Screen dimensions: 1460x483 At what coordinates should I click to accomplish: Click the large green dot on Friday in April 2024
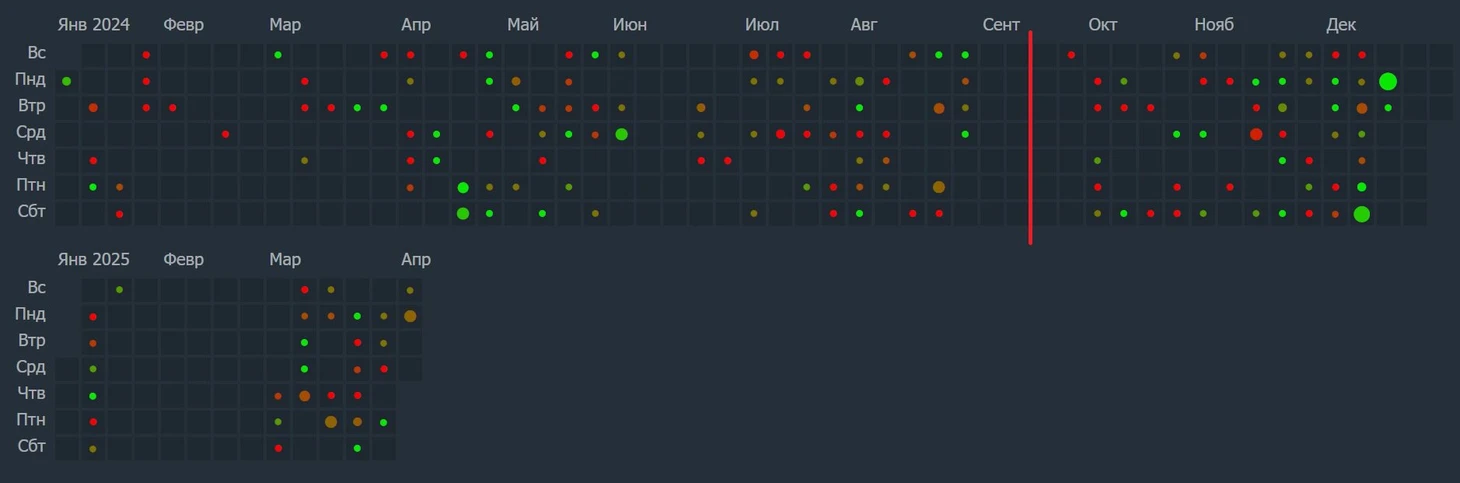point(463,187)
